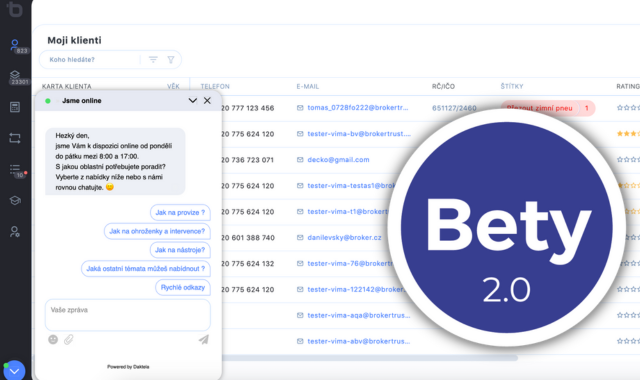Open the layers icon with badge 23301
The width and height of the screenshot is (640, 380).
click(x=15, y=75)
